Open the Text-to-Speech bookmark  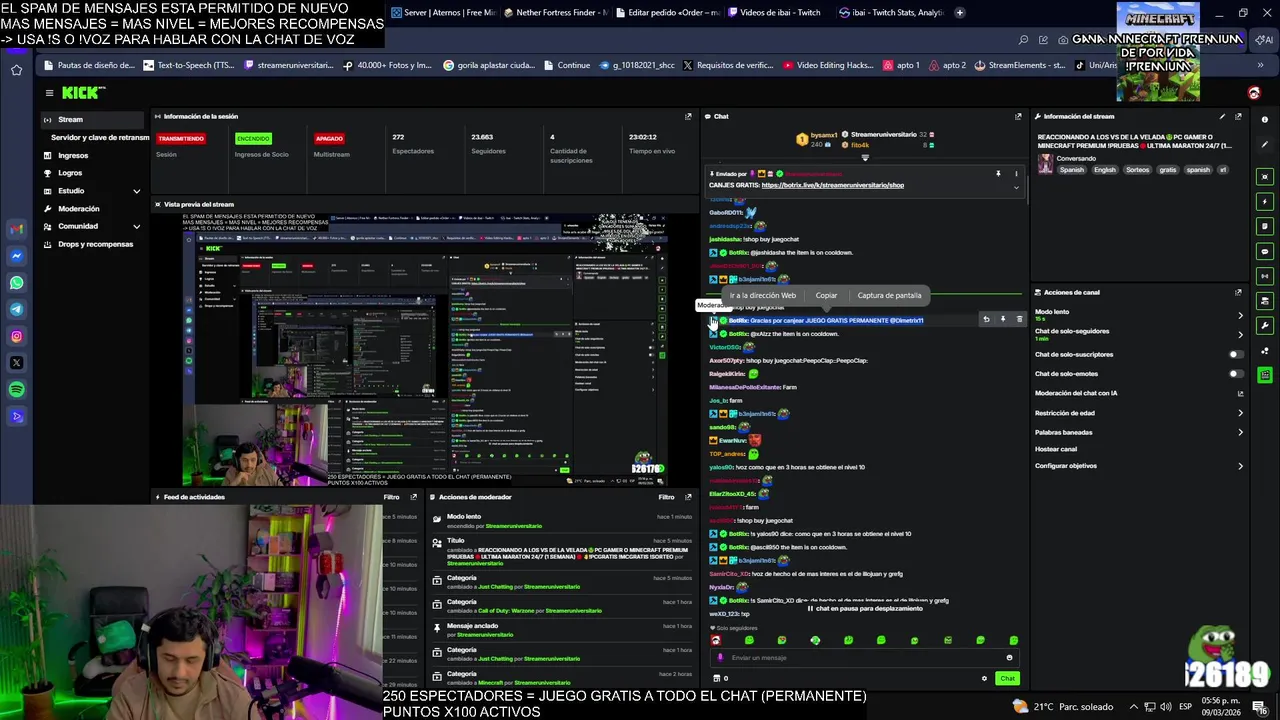[x=189, y=65]
